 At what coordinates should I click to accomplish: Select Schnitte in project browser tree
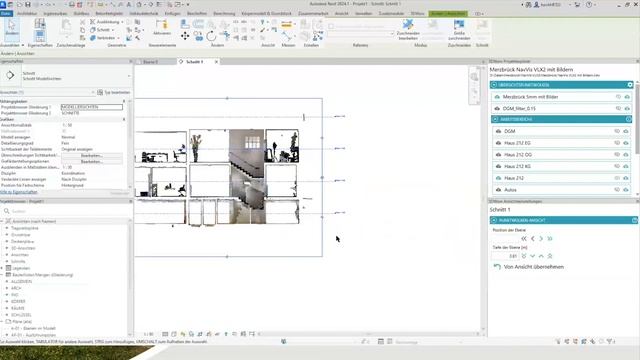18,261
